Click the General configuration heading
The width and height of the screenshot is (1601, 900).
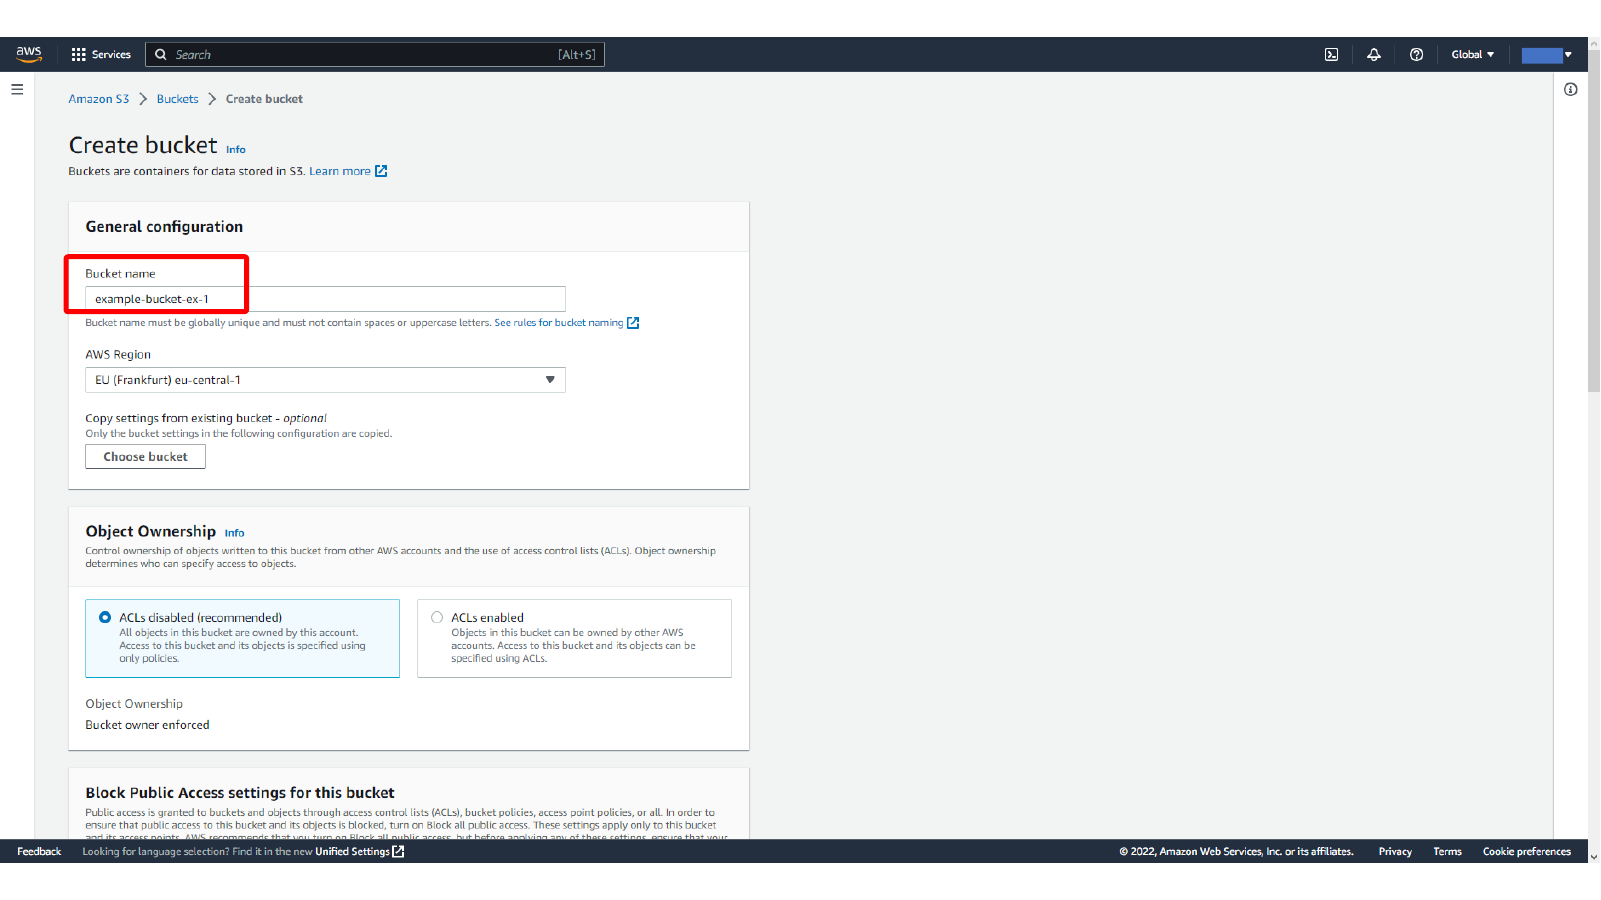(x=164, y=227)
